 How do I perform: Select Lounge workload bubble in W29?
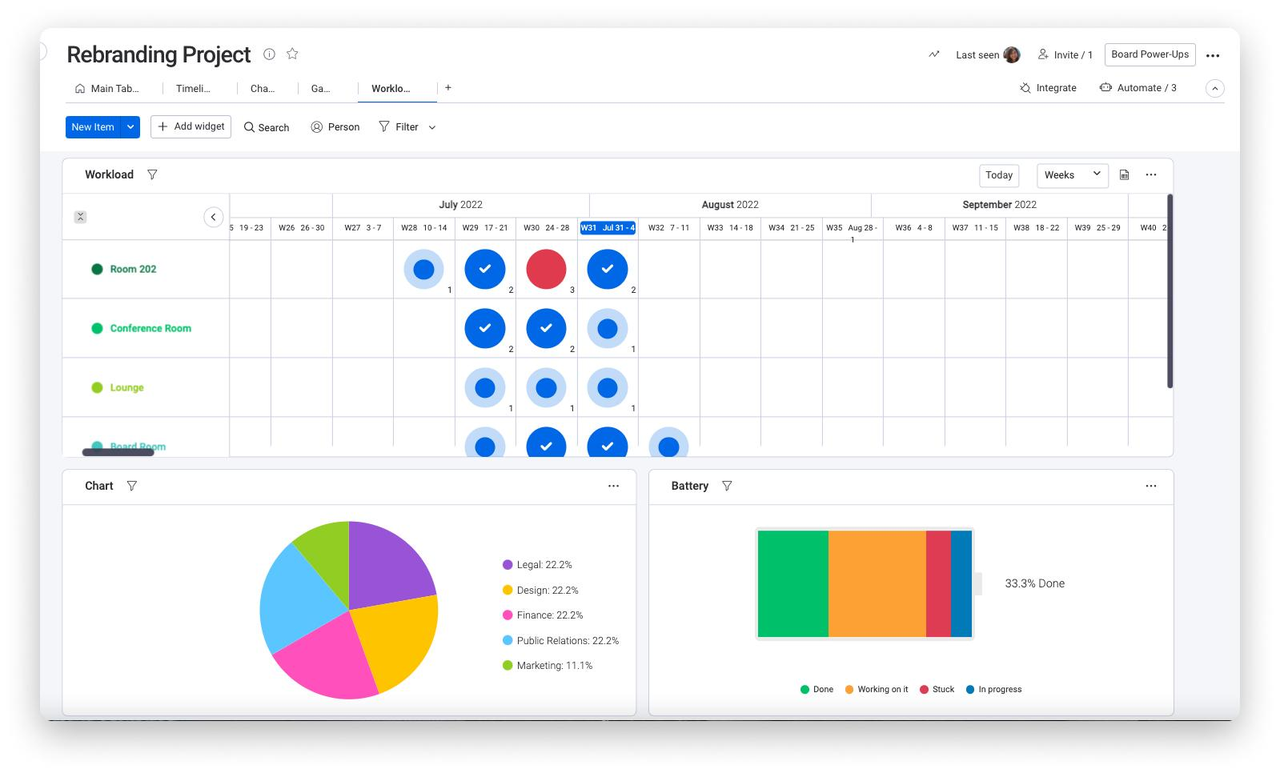485,387
